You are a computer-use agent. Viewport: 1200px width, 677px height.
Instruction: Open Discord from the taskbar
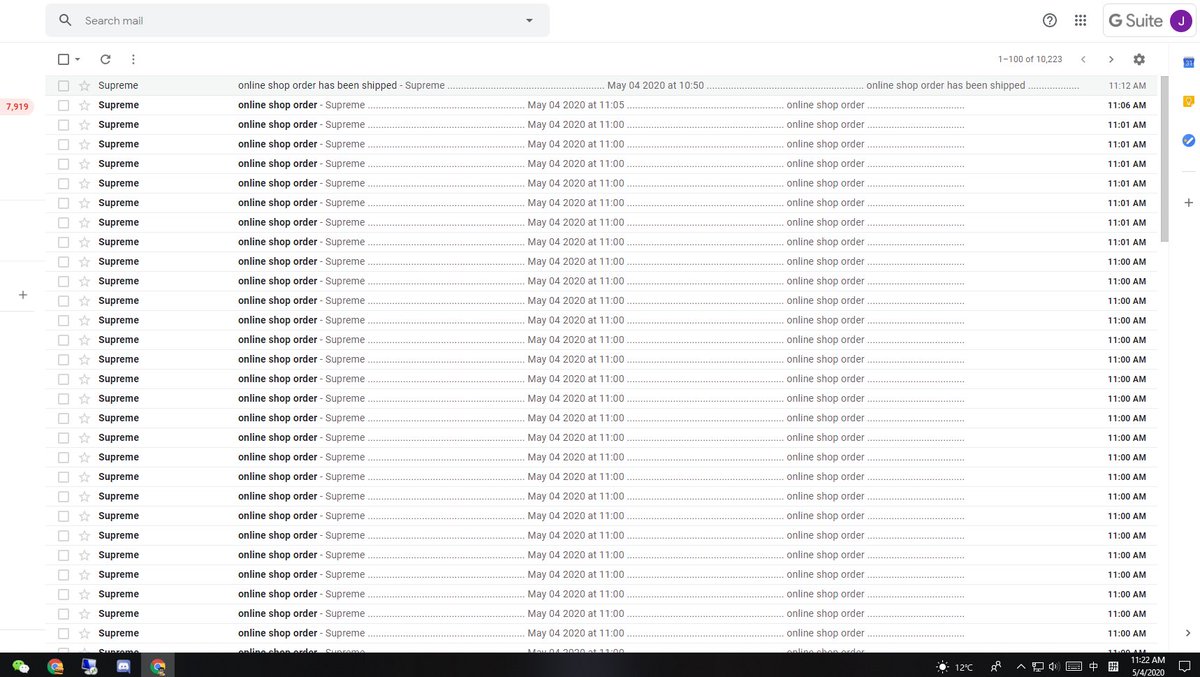tap(124, 666)
